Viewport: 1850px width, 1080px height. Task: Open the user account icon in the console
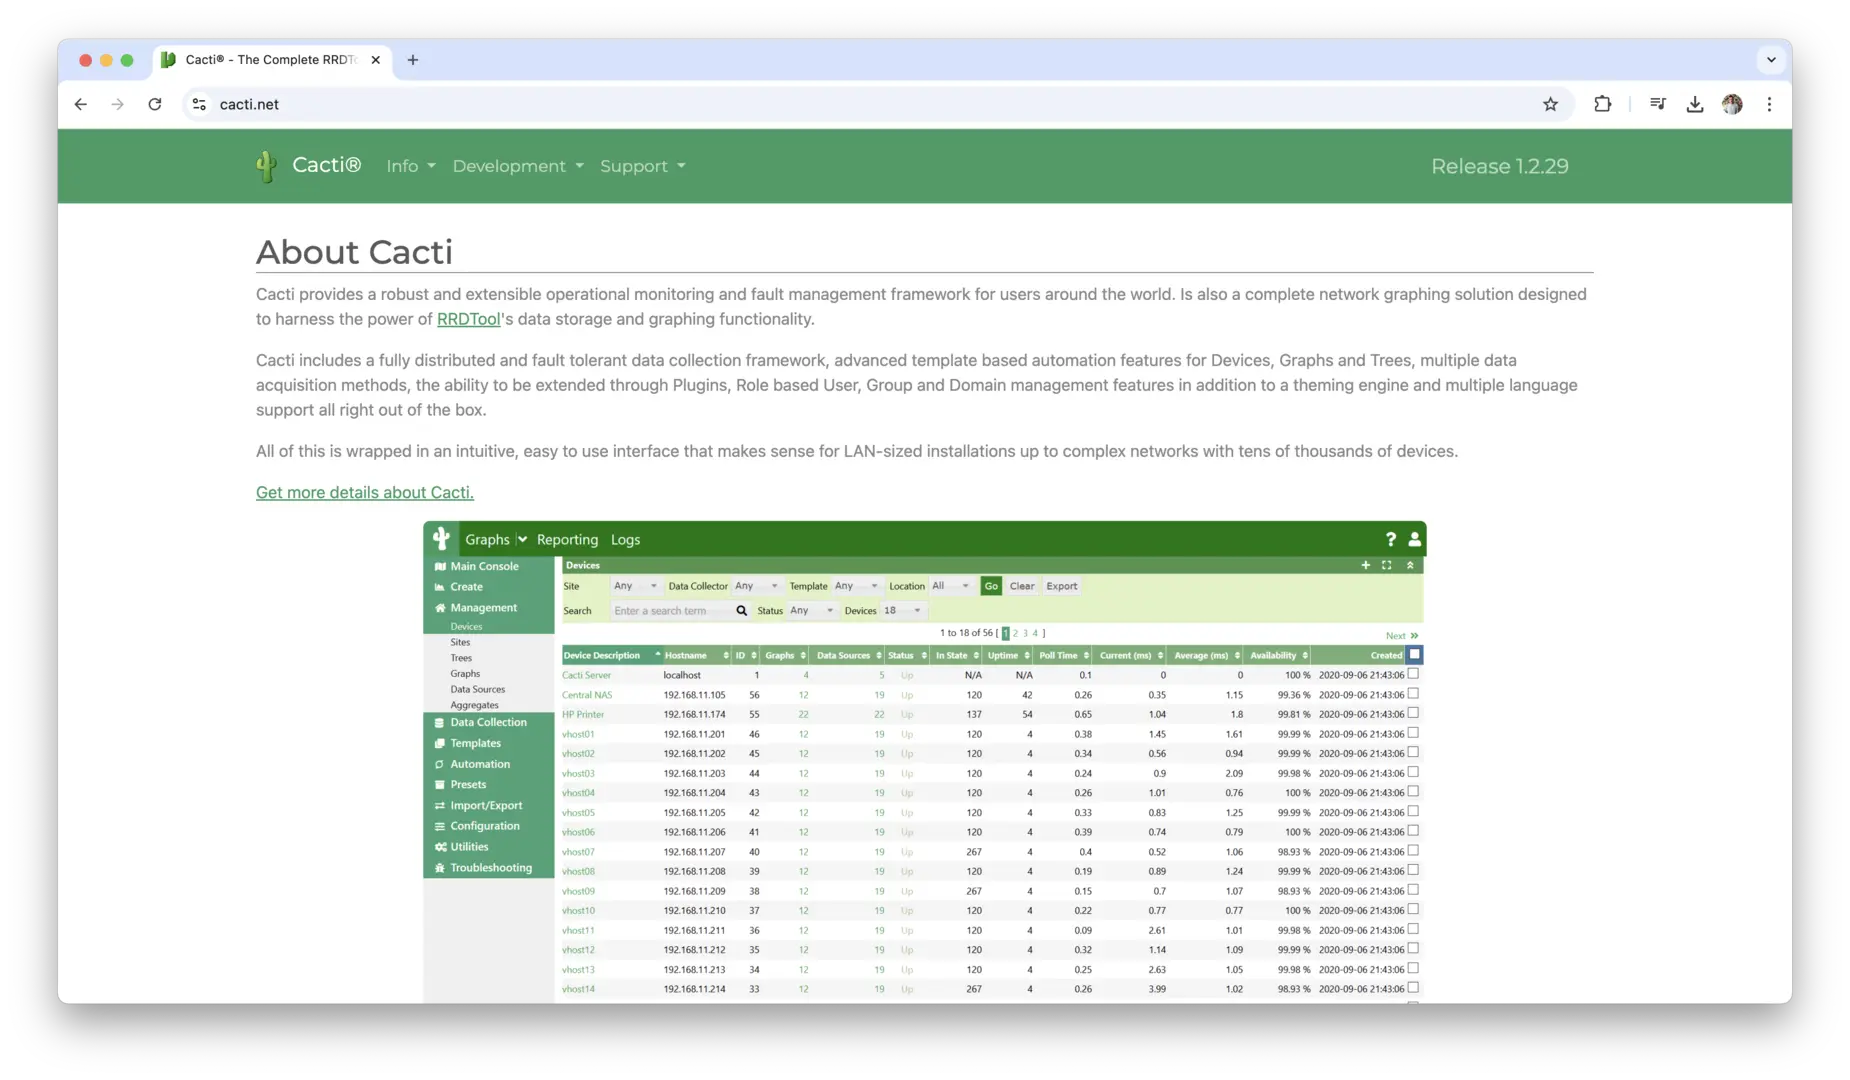click(1414, 539)
